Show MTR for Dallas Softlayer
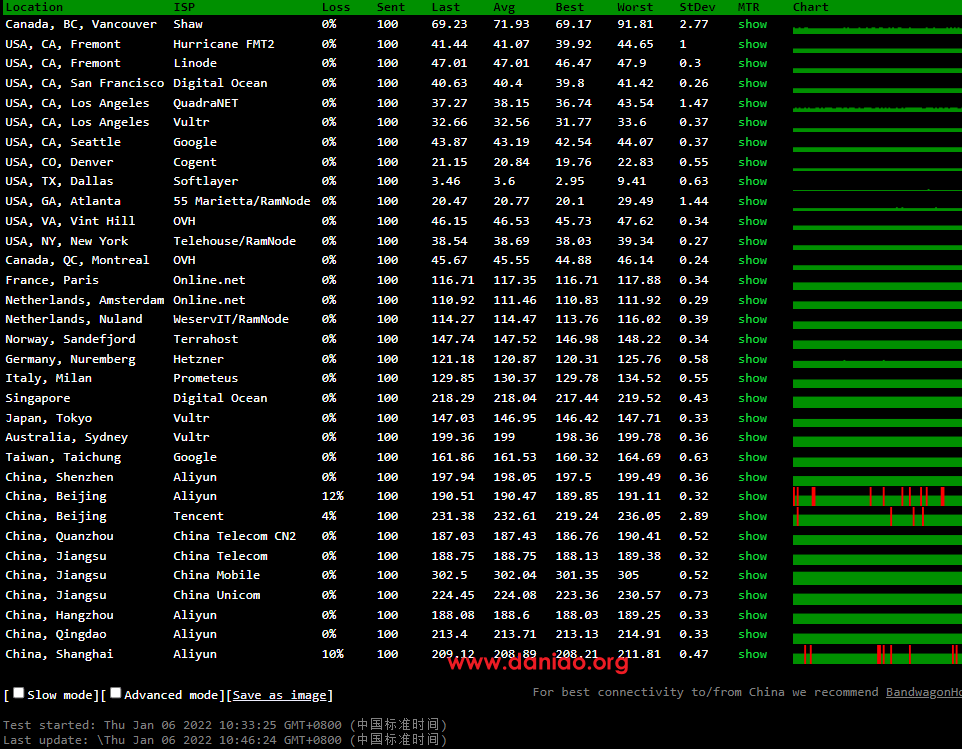Image resolution: width=962 pixels, height=749 pixels. [752, 181]
